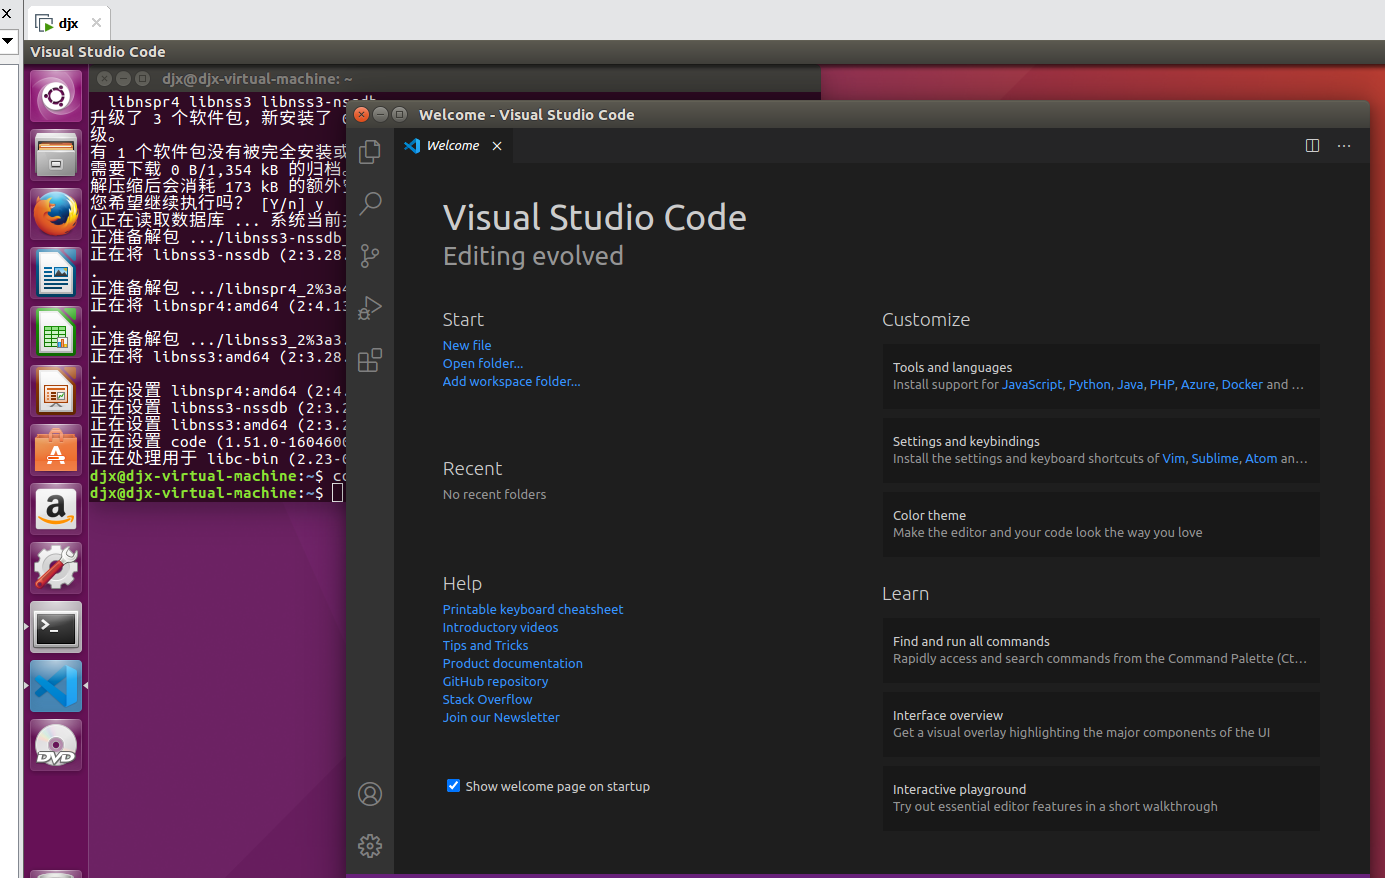Screen dimensions: 1385x878
Task: Install Sublime keybindings link
Action: click(x=1215, y=458)
